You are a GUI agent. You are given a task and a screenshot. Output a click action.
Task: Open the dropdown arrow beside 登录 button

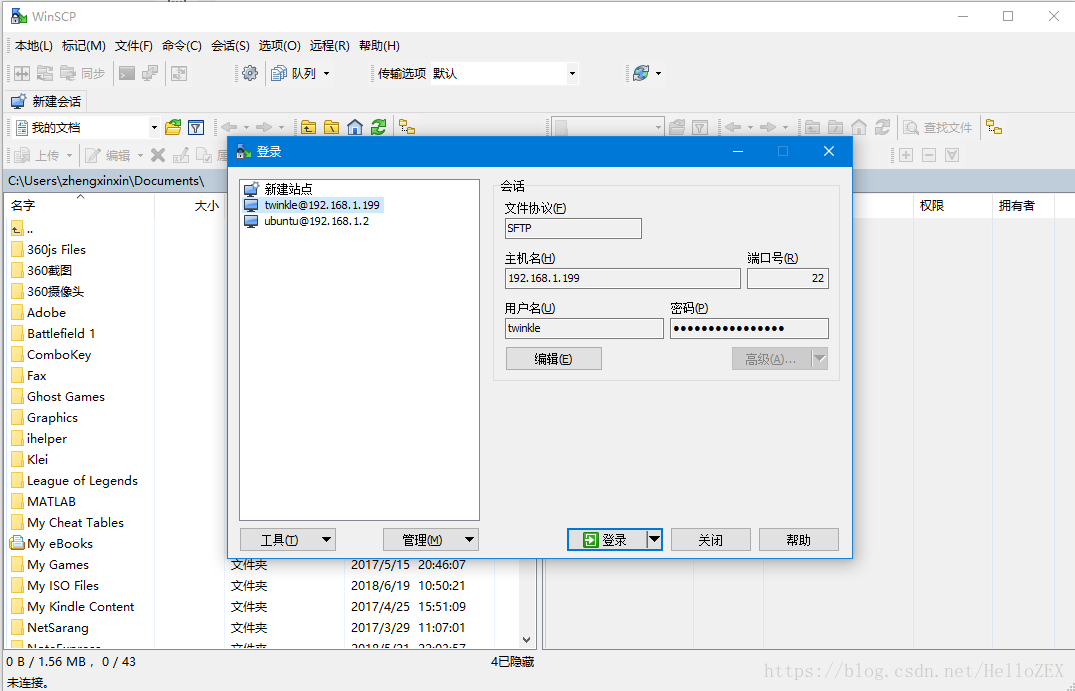pos(655,540)
